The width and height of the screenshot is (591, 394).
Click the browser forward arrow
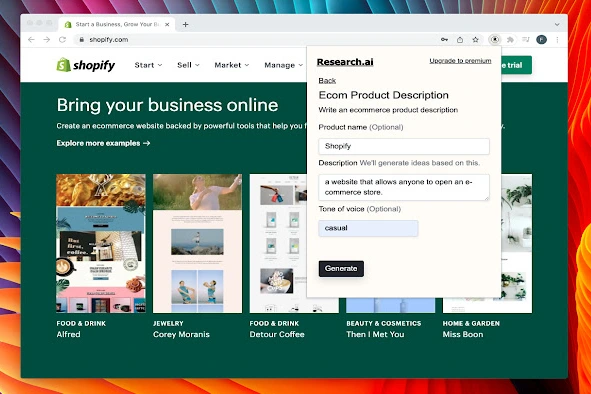coord(47,40)
